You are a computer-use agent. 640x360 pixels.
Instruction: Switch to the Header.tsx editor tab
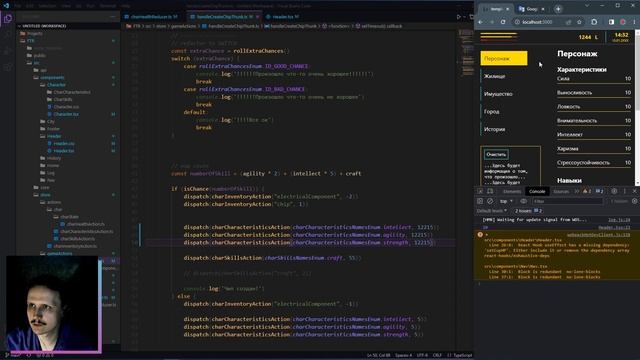coord(282,17)
